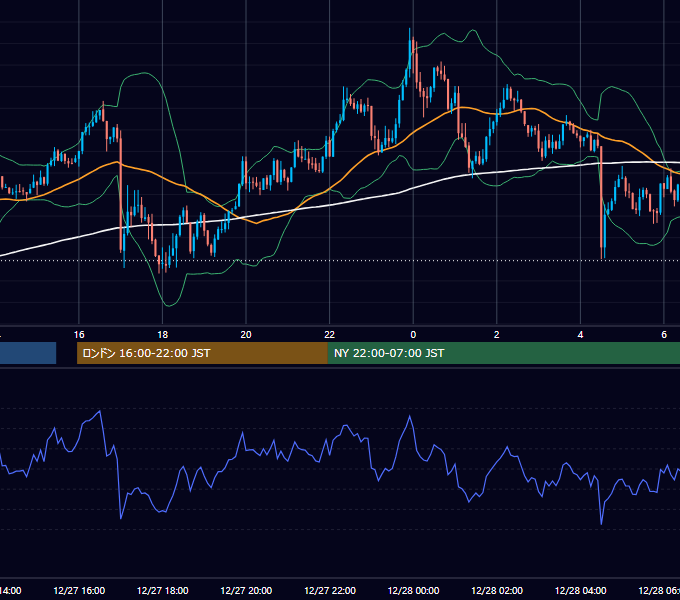
Task: Click the hour 4 axis label
Action: [580, 335]
